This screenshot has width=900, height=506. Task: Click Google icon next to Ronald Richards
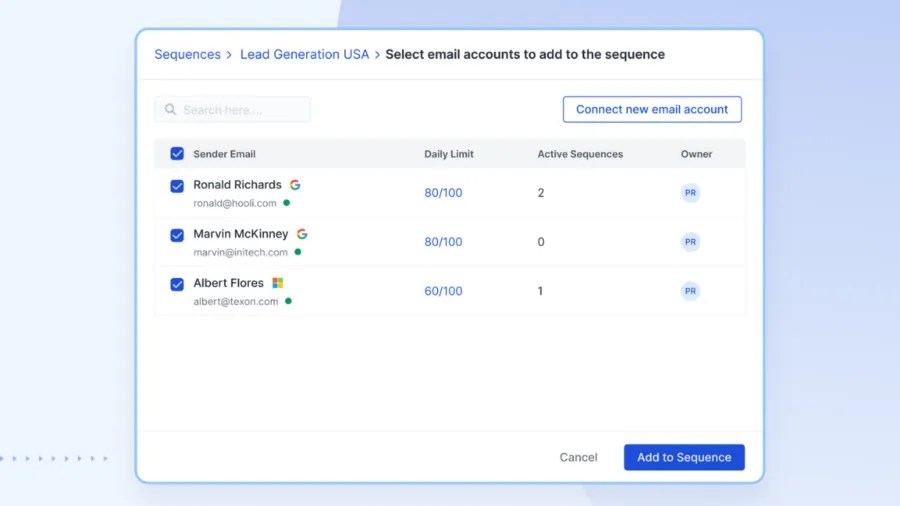pos(295,185)
